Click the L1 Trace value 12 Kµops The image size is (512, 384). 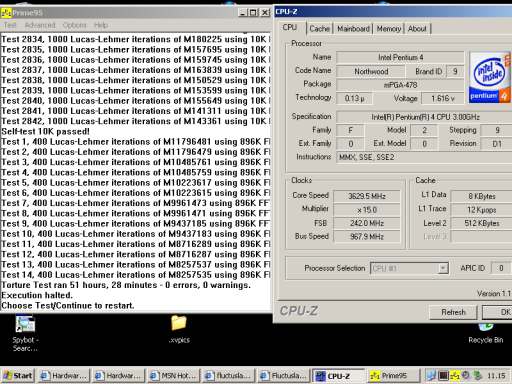point(481,210)
